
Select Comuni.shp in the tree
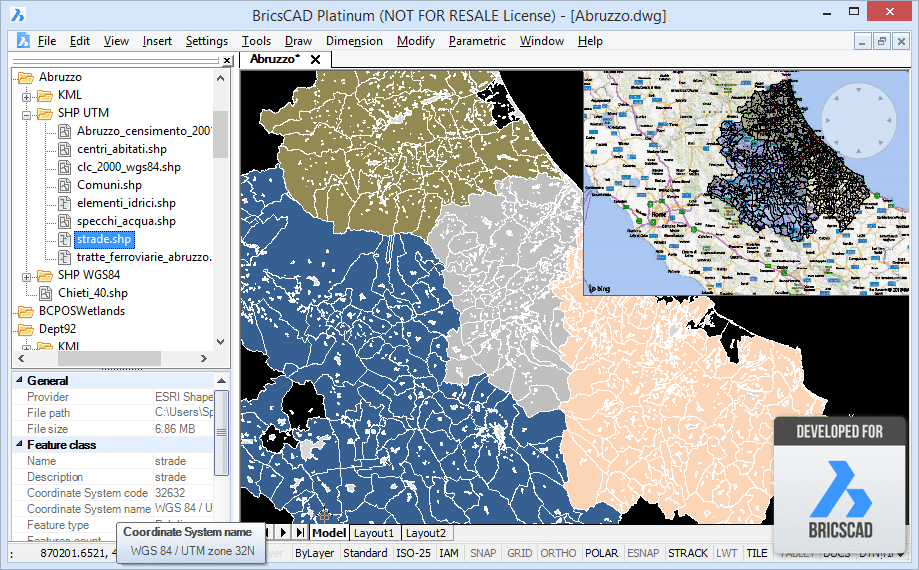pos(110,185)
